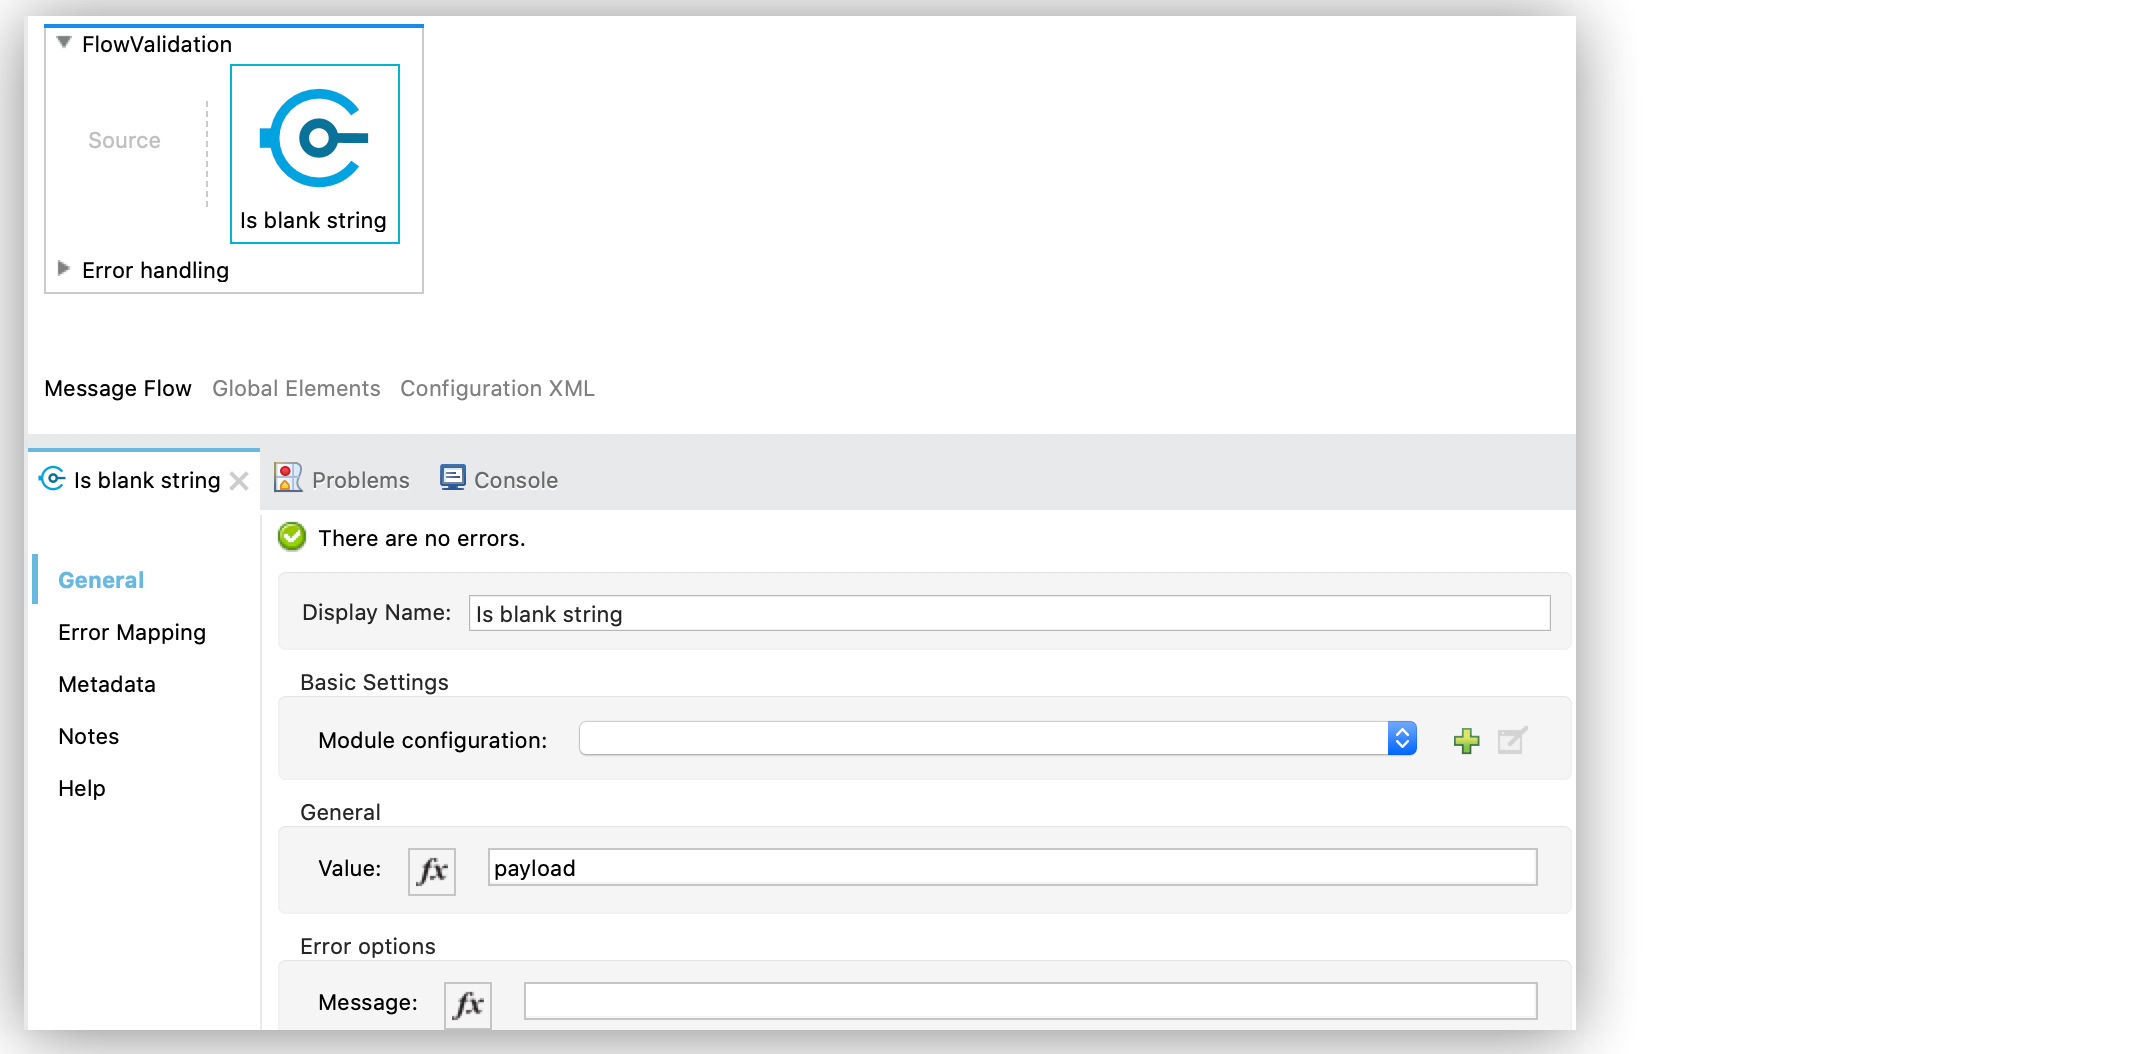Click the fx button beside Value
Viewport: 2142px width, 1054px height.
[432, 870]
